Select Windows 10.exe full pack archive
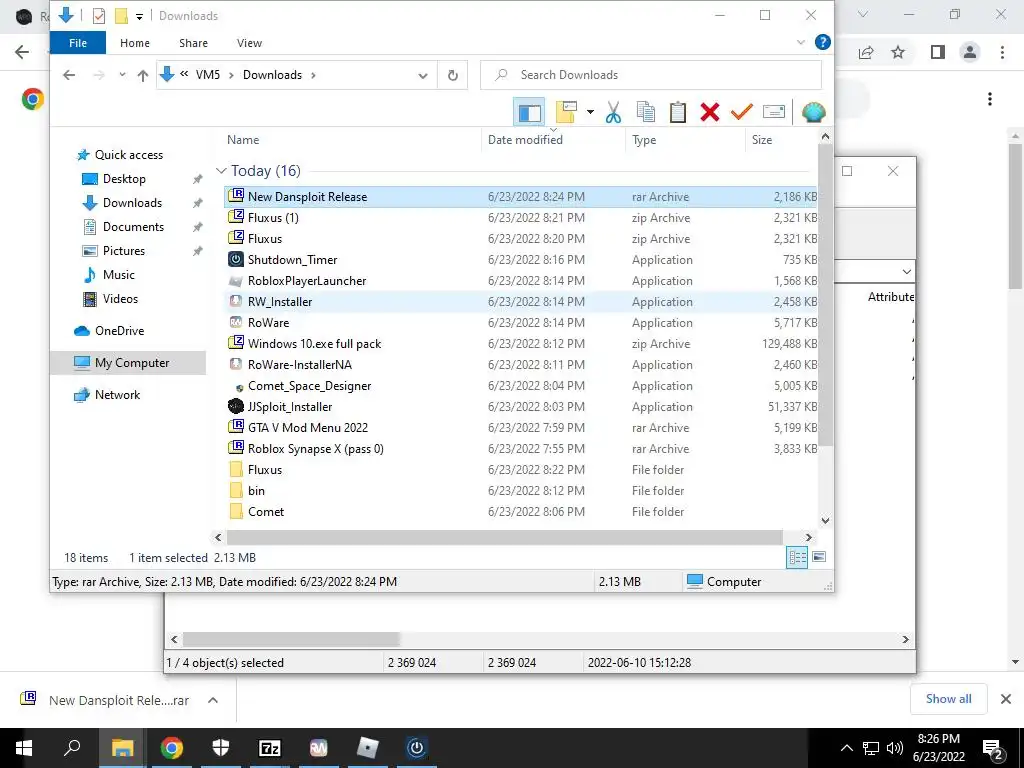The width and height of the screenshot is (1024, 768). click(520, 344)
